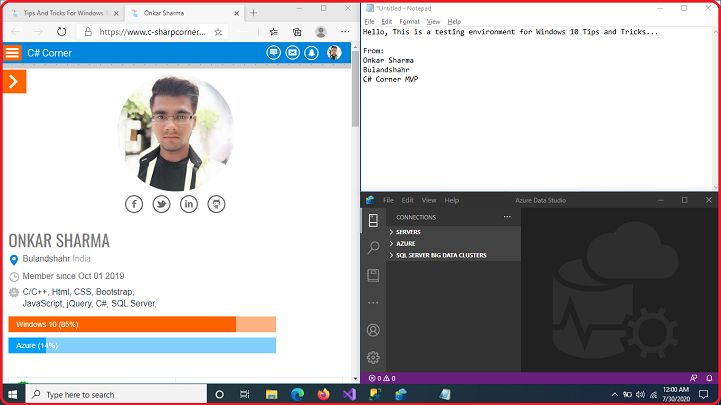The width and height of the screenshot is (721, 405).
Task: Close the Onkar Sharma browser tab
Action: click(236, 13)
